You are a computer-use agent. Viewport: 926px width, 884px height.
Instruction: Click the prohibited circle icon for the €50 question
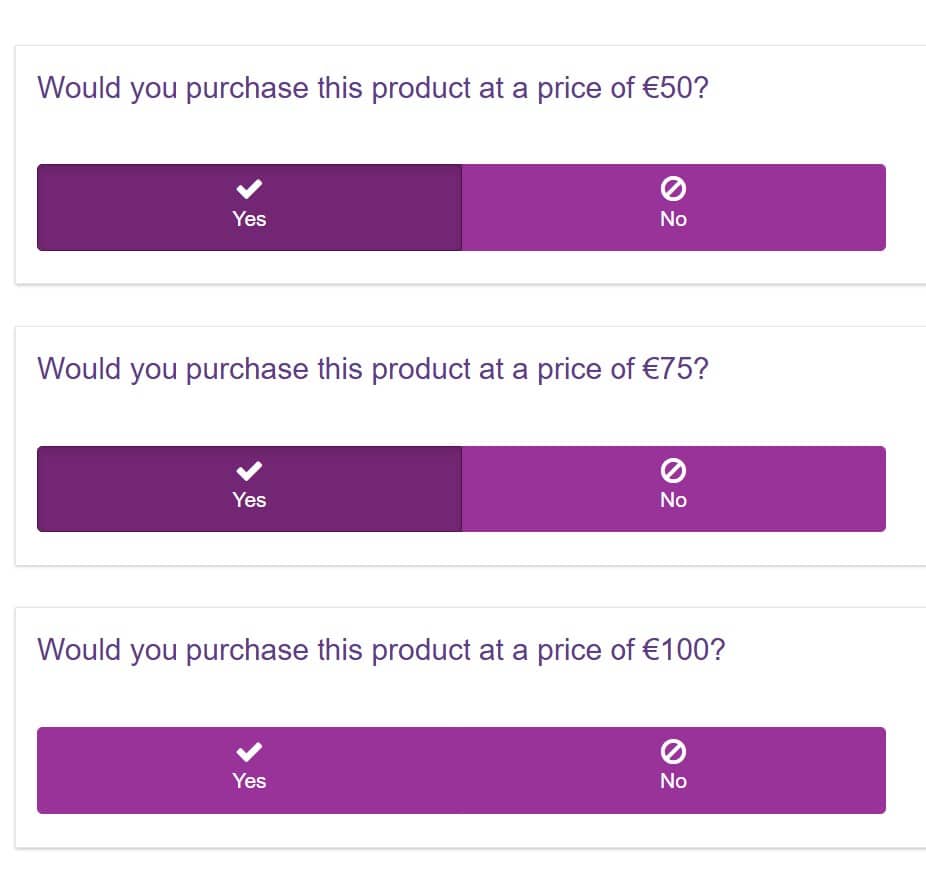click(673, 188)
